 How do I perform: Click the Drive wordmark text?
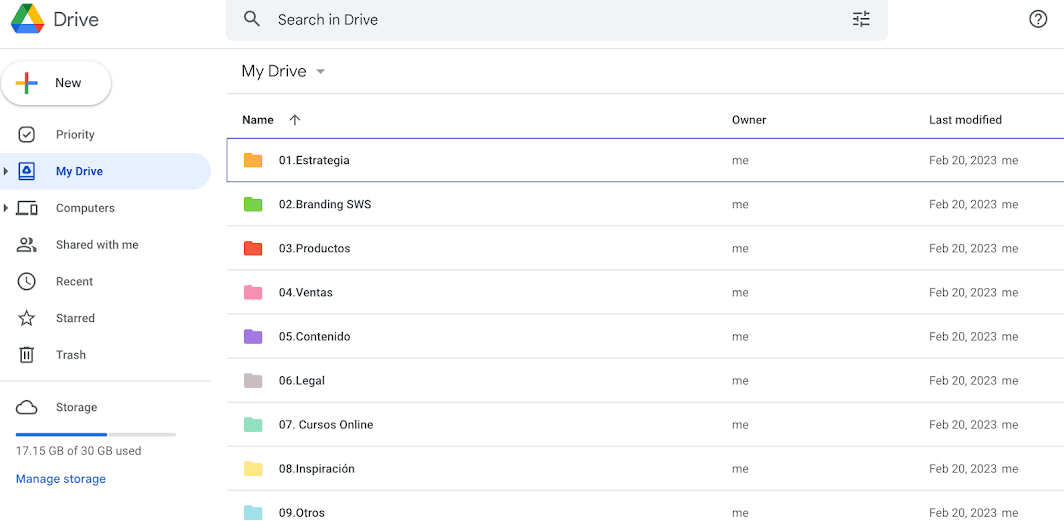click(x=76, y=19)
